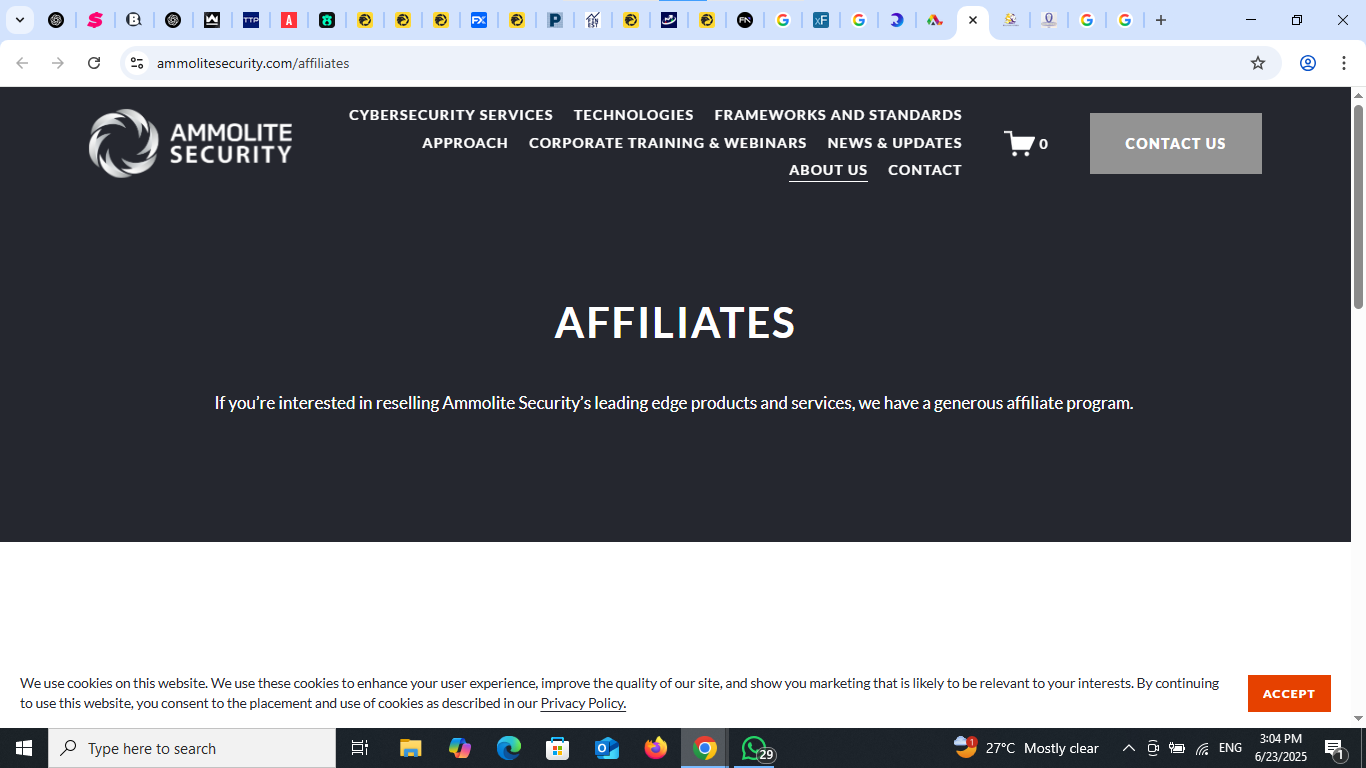Screen dimensions: 1366x768
Task: Switch to the TTP tab
Action: click(251, 20)
